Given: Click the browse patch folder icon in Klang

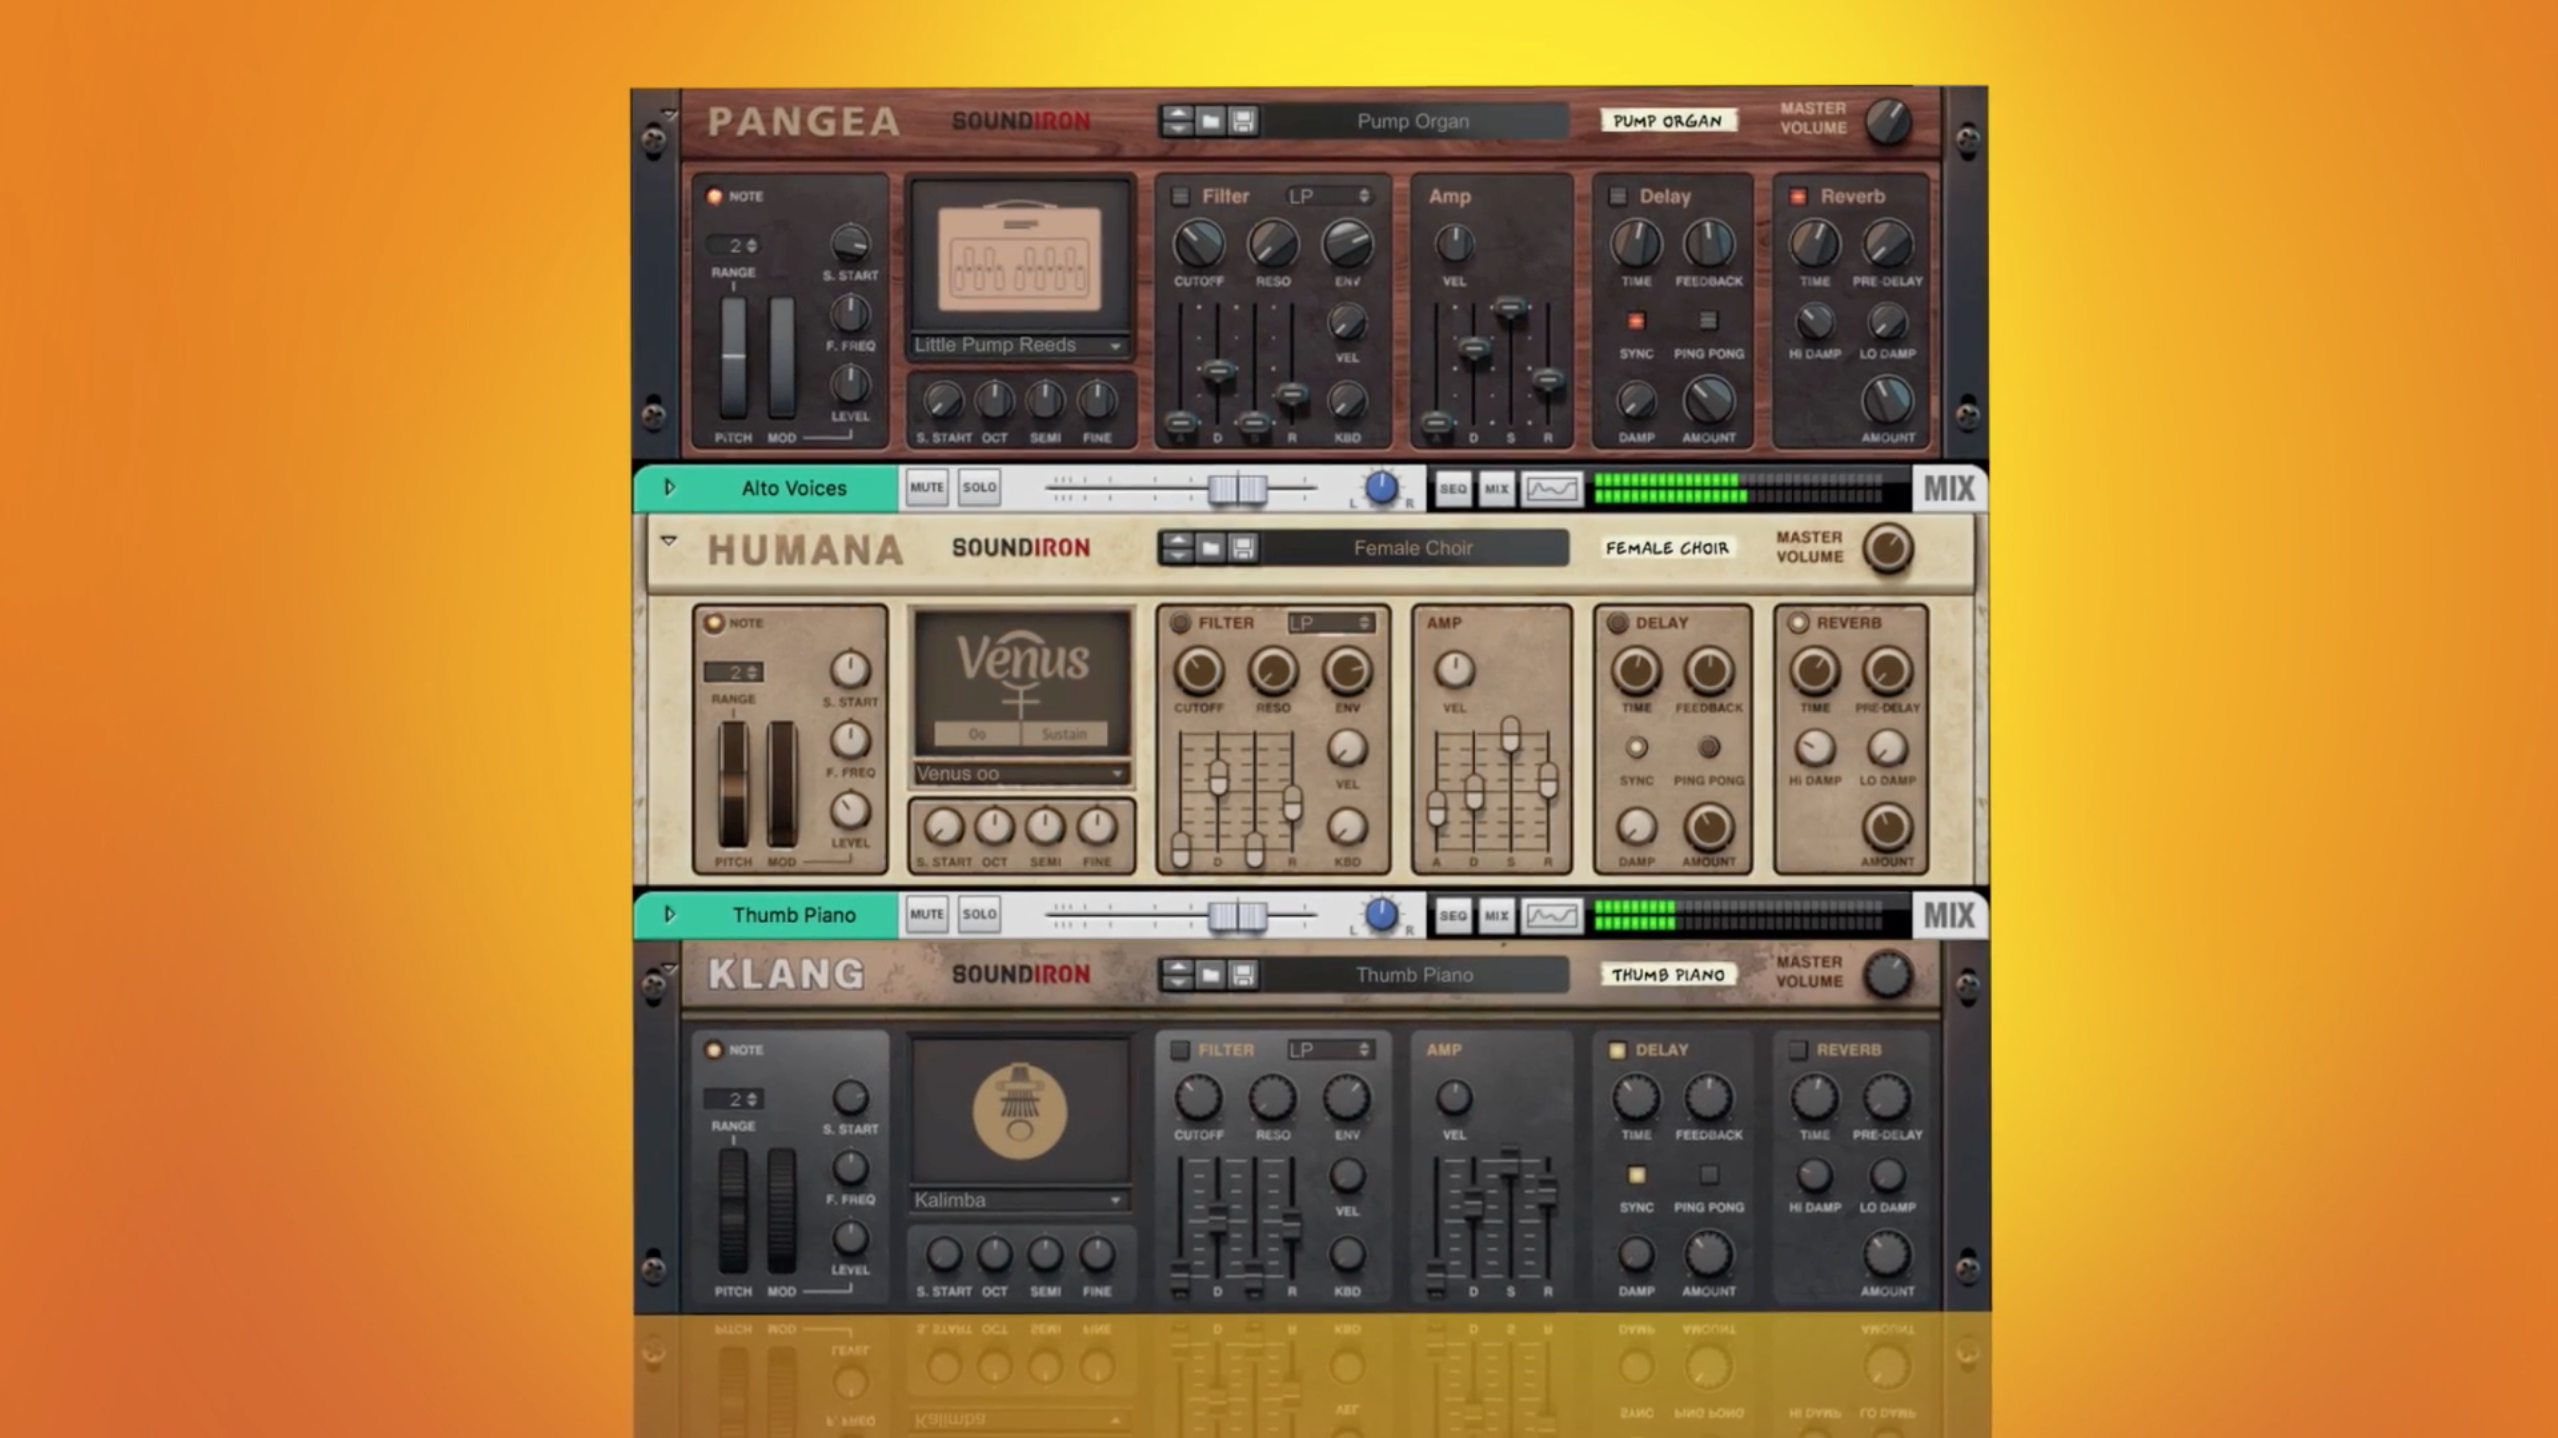Looking at the screenshot, I should click(1210, 974).
